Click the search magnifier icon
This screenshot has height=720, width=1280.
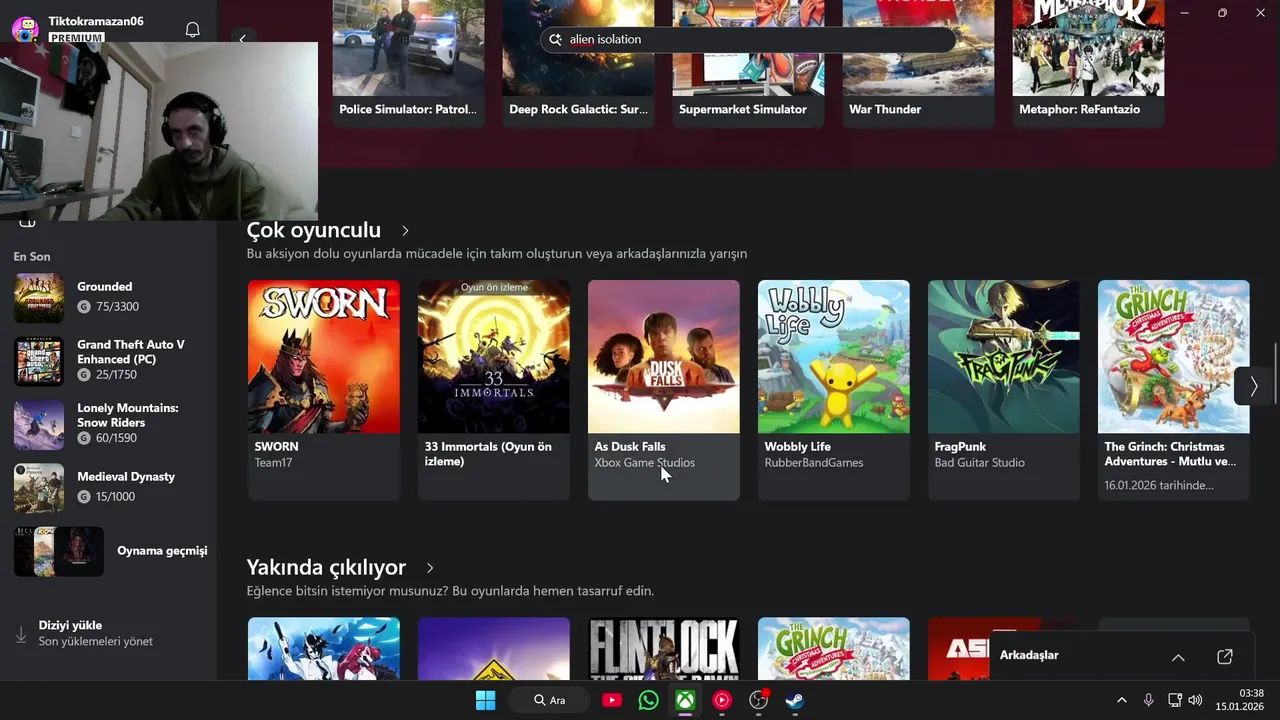[556, 39]
